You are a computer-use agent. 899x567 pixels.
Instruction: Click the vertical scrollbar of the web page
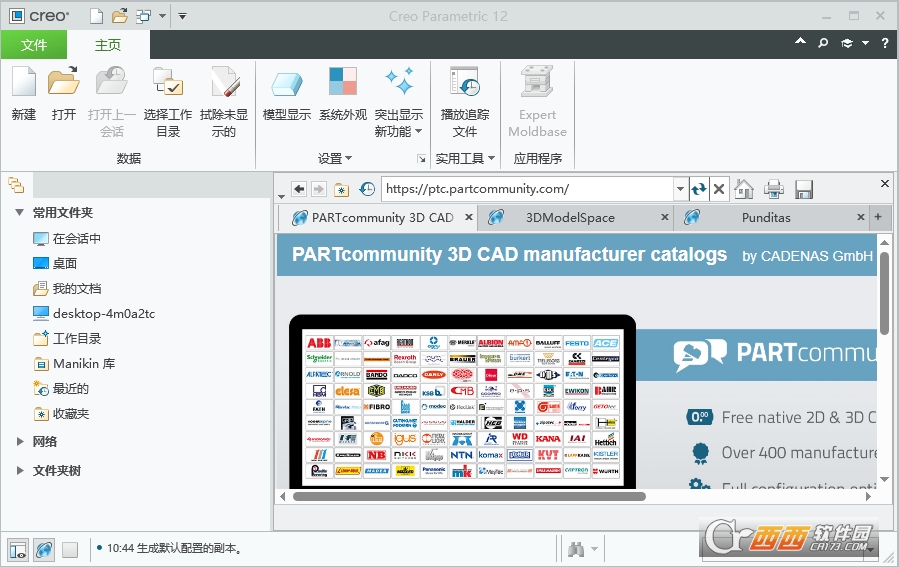pos(885,292)
